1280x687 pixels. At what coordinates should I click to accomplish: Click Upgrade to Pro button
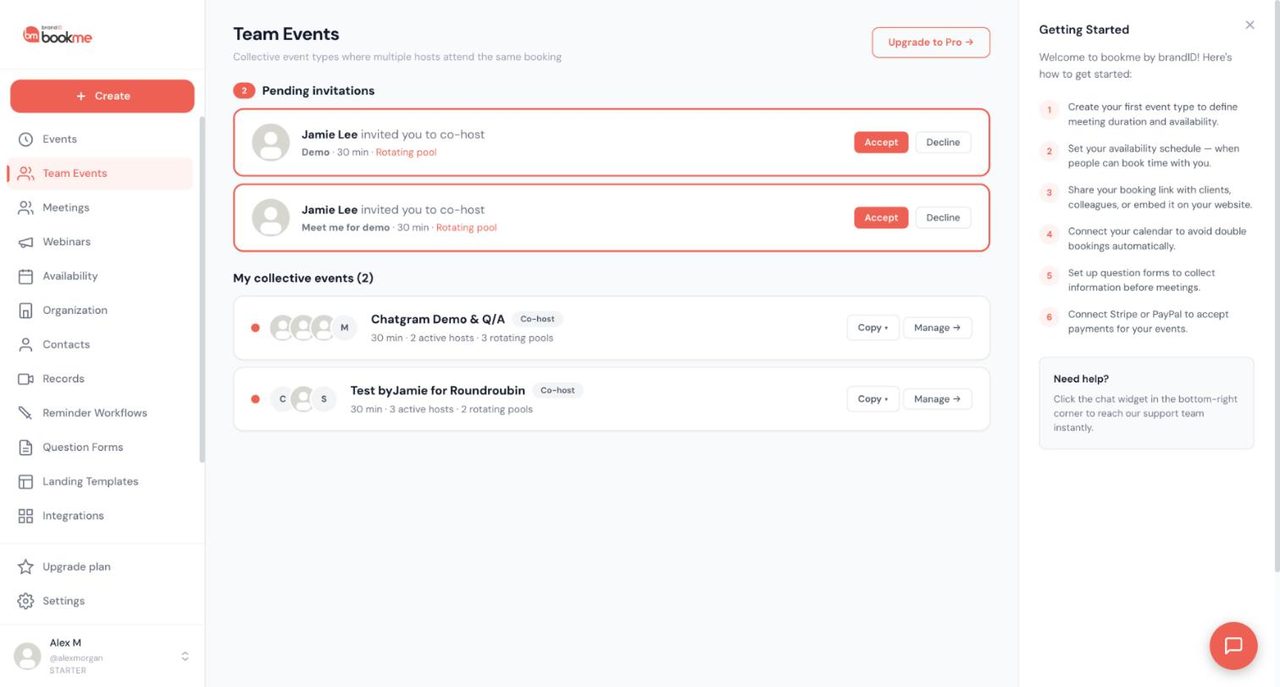coord(931,42)
